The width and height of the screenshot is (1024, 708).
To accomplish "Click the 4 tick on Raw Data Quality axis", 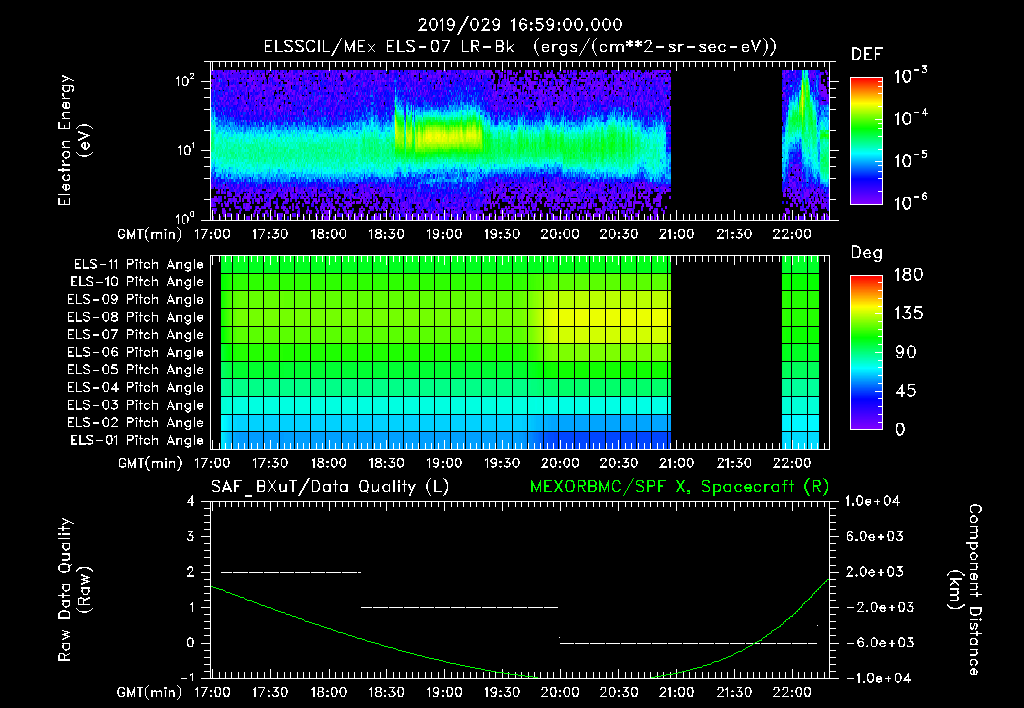I will 191,501.
